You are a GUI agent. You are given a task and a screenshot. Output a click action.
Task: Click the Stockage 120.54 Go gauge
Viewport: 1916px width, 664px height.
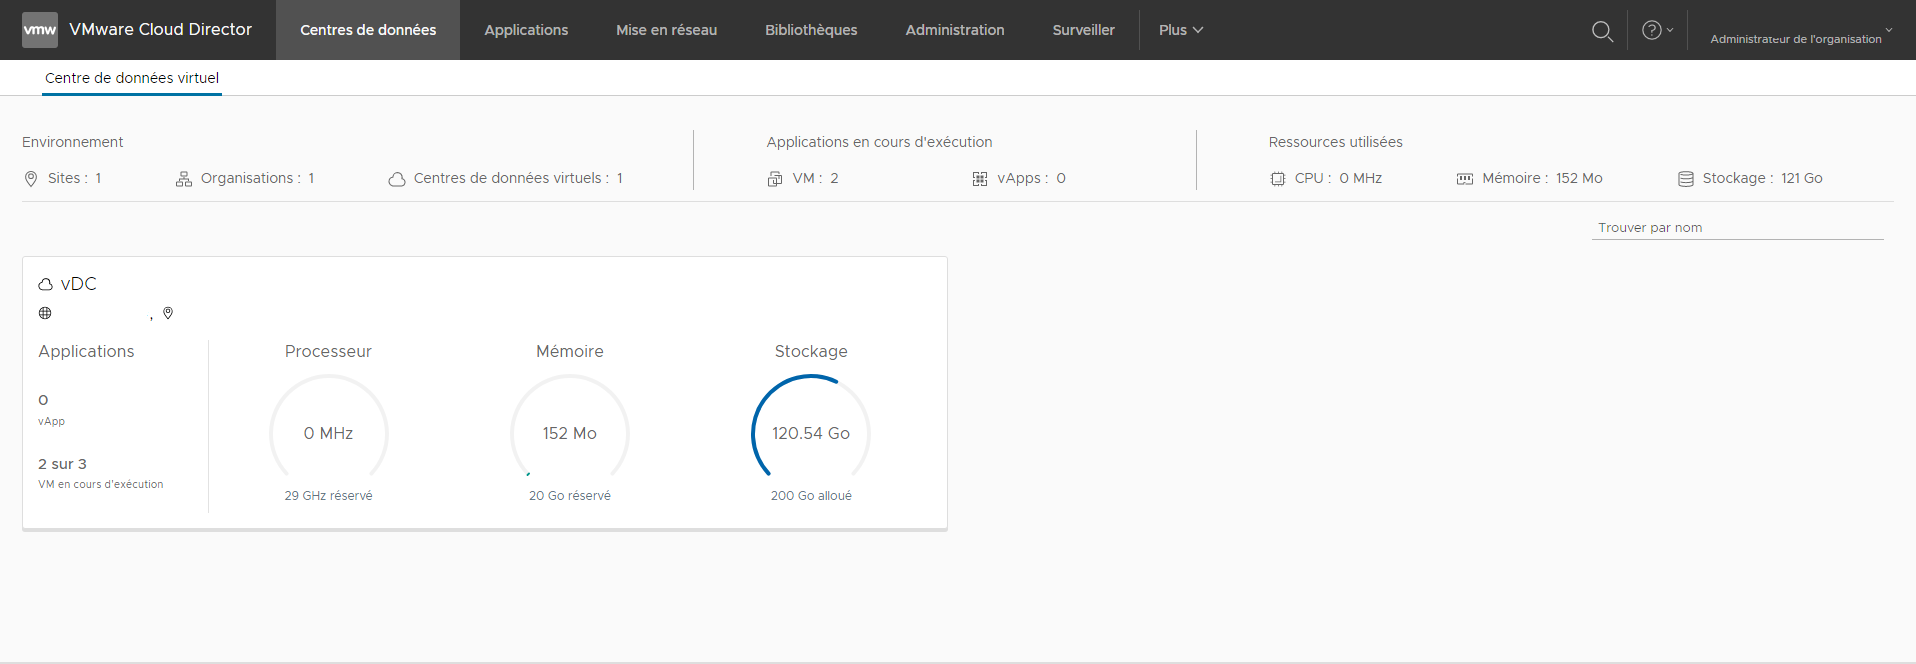(811, 433)
